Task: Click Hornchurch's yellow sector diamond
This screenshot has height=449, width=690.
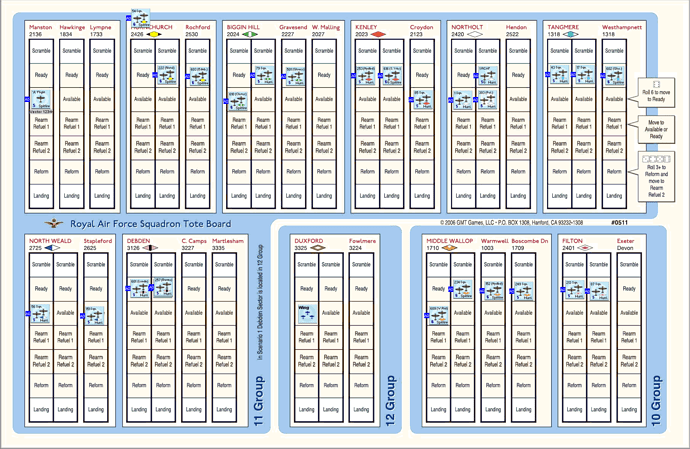Action: coord(154,34)
